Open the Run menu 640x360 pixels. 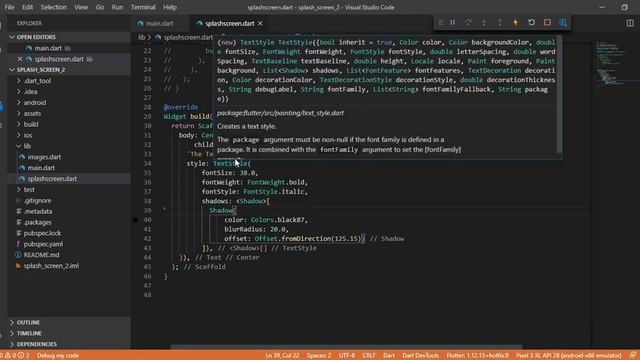pos(117,7)
